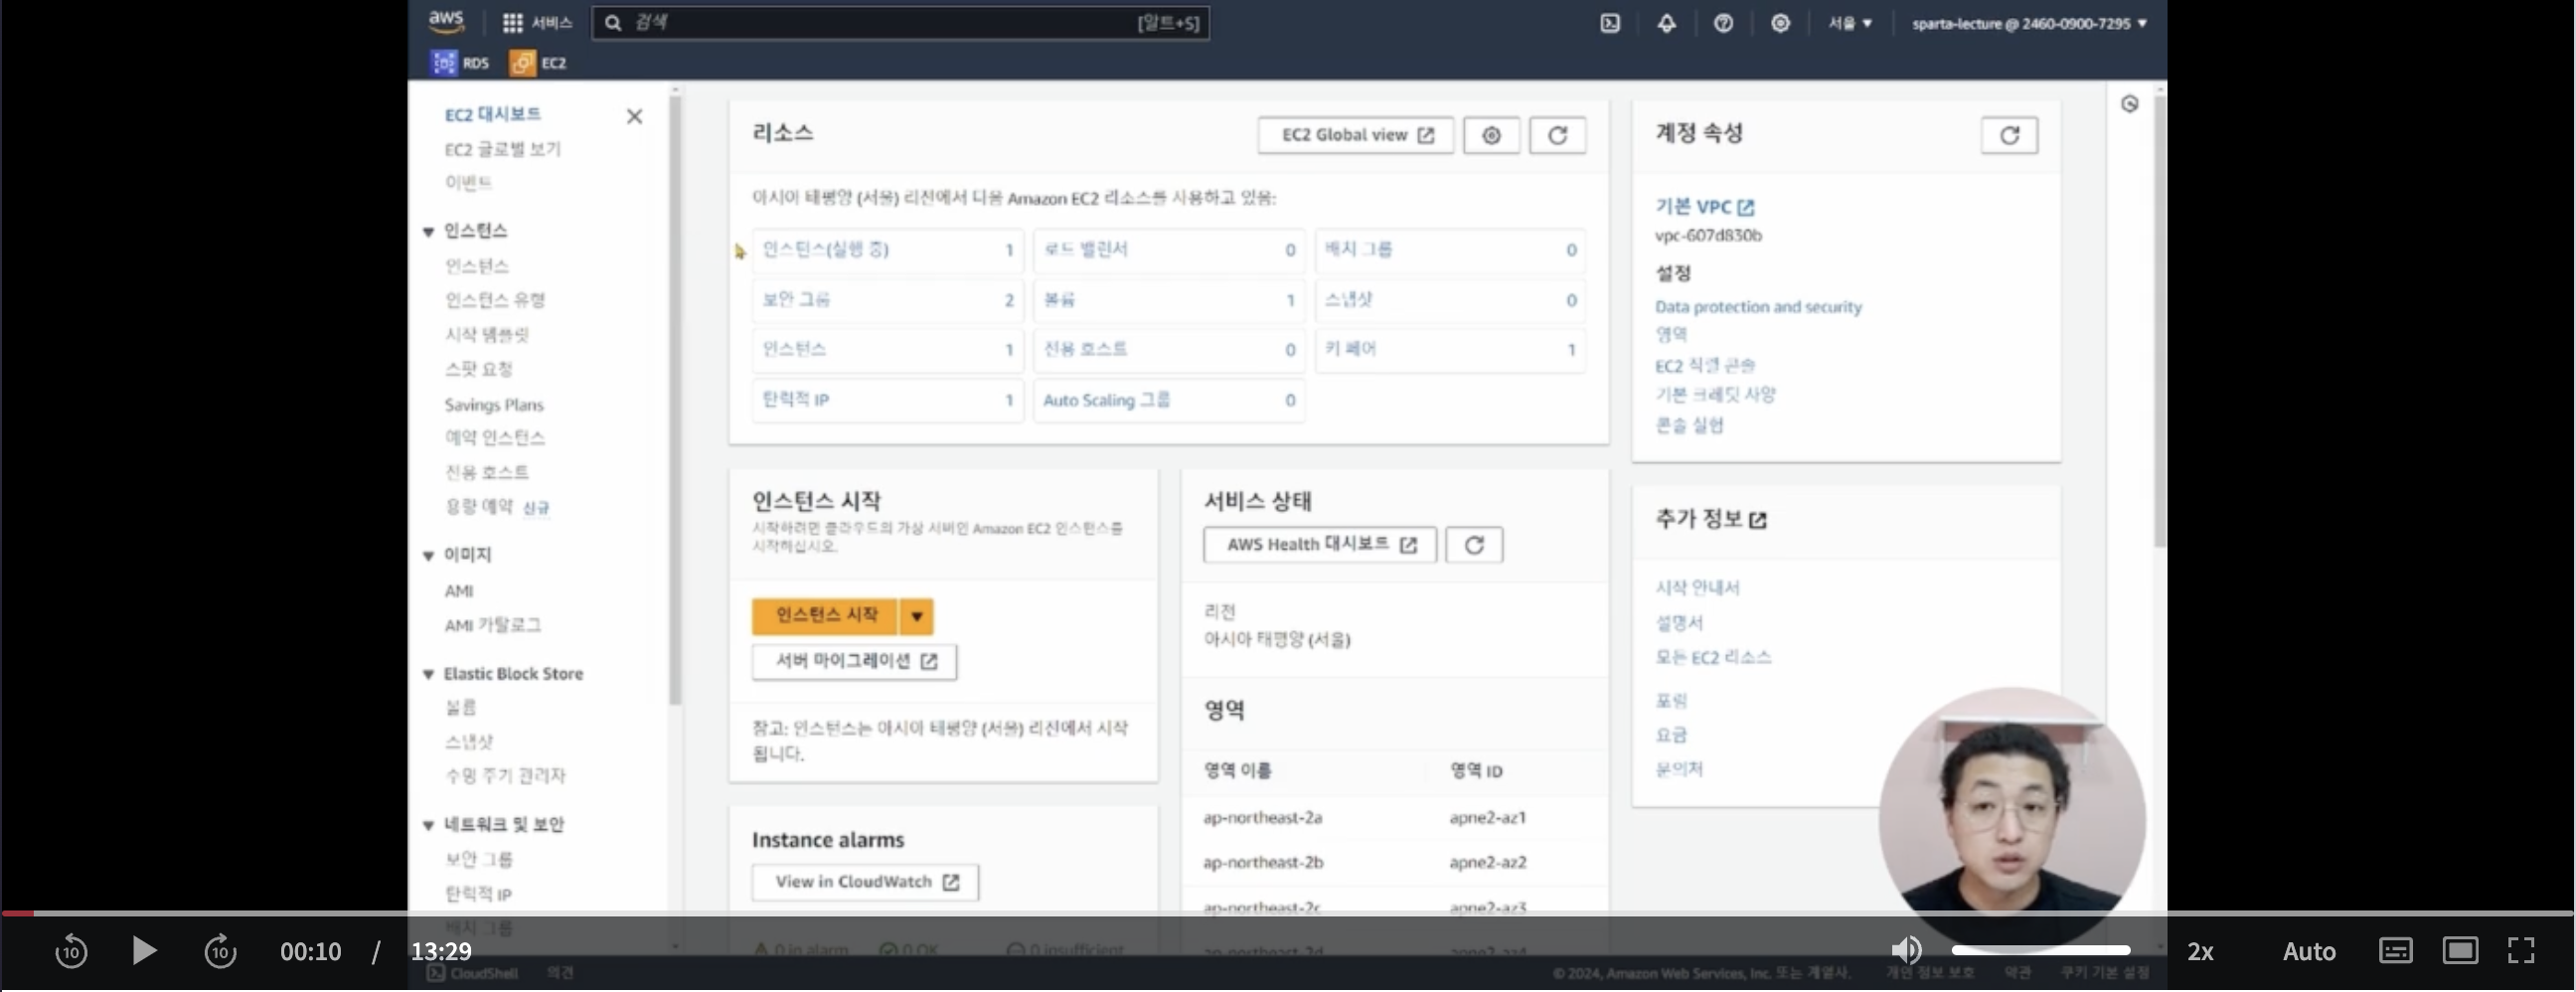Open the top bar settings gear

pyautogui.click(x=1780, y=23)
